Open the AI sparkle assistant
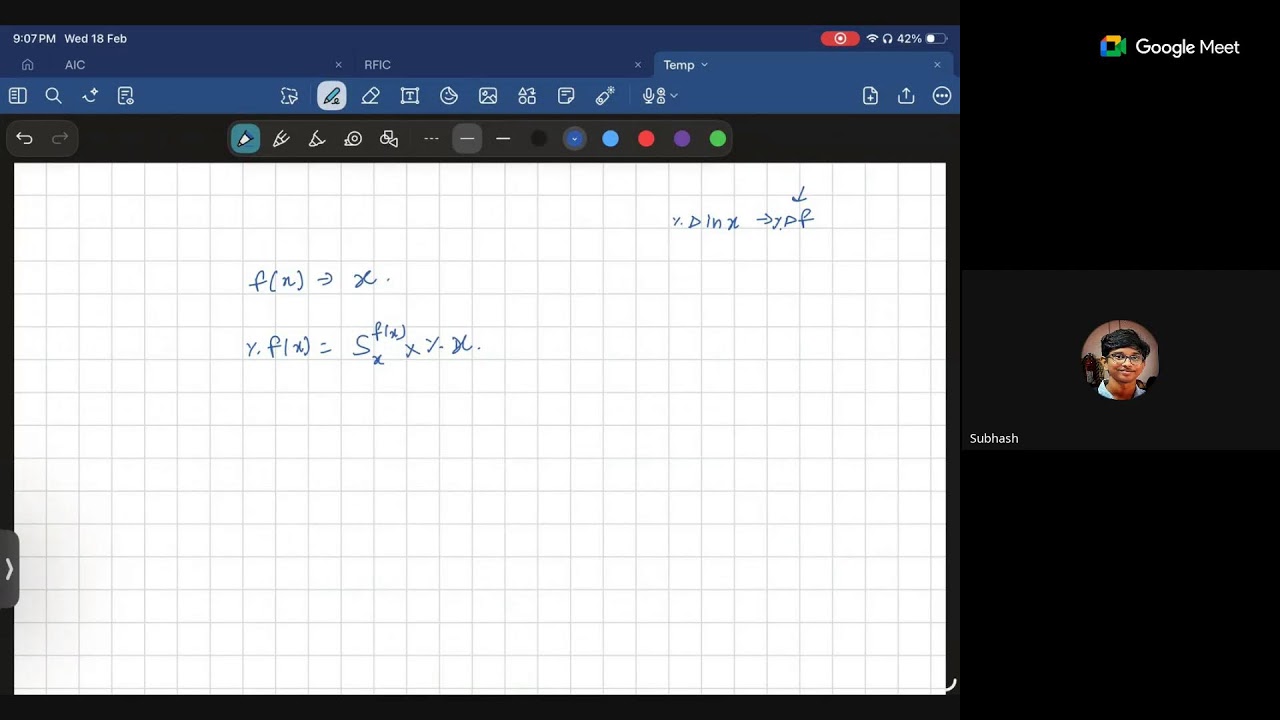This screenshot has width=1280, height=720. click(x=90, y=96)
